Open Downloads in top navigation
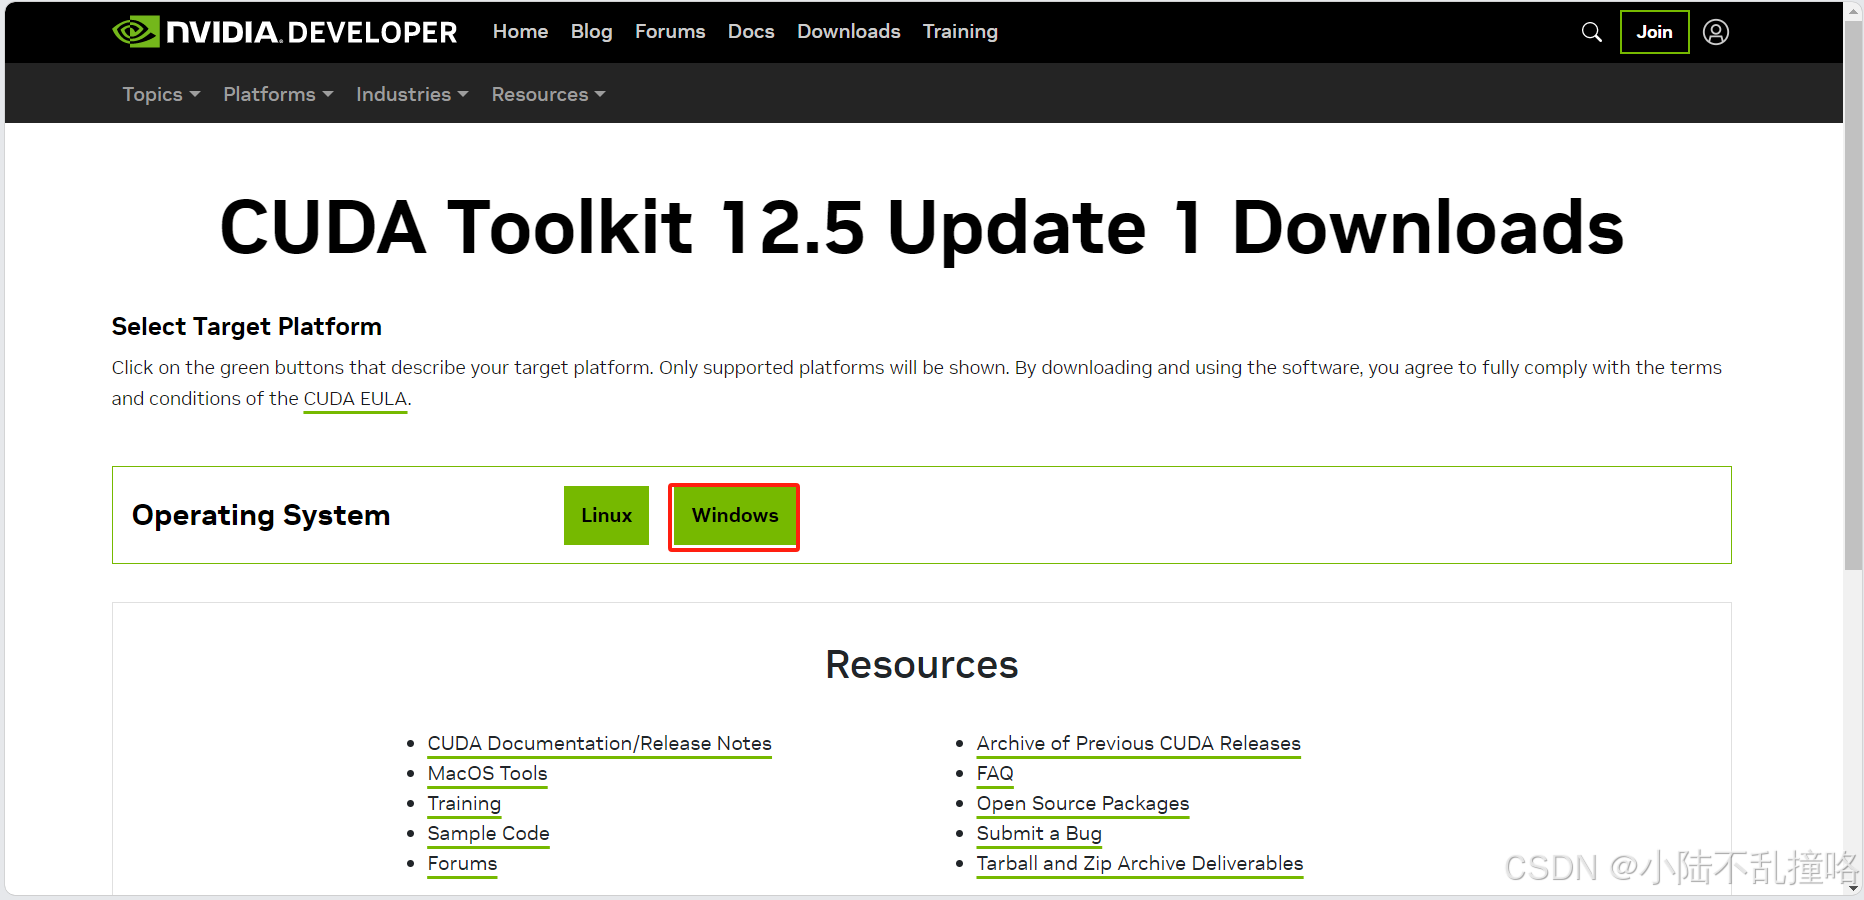Viewport: 1864px width, 900px height. point(848,32)
